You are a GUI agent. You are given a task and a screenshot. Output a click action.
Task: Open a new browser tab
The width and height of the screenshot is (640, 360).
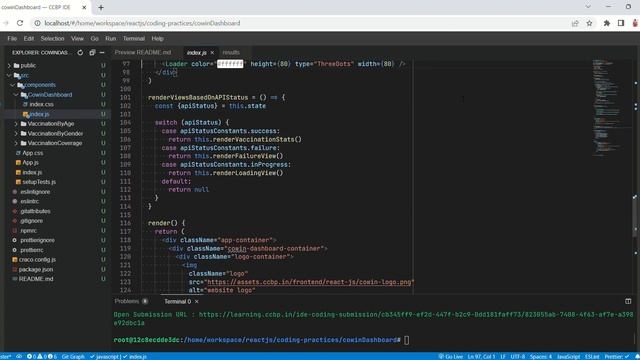tap(101, 7)
